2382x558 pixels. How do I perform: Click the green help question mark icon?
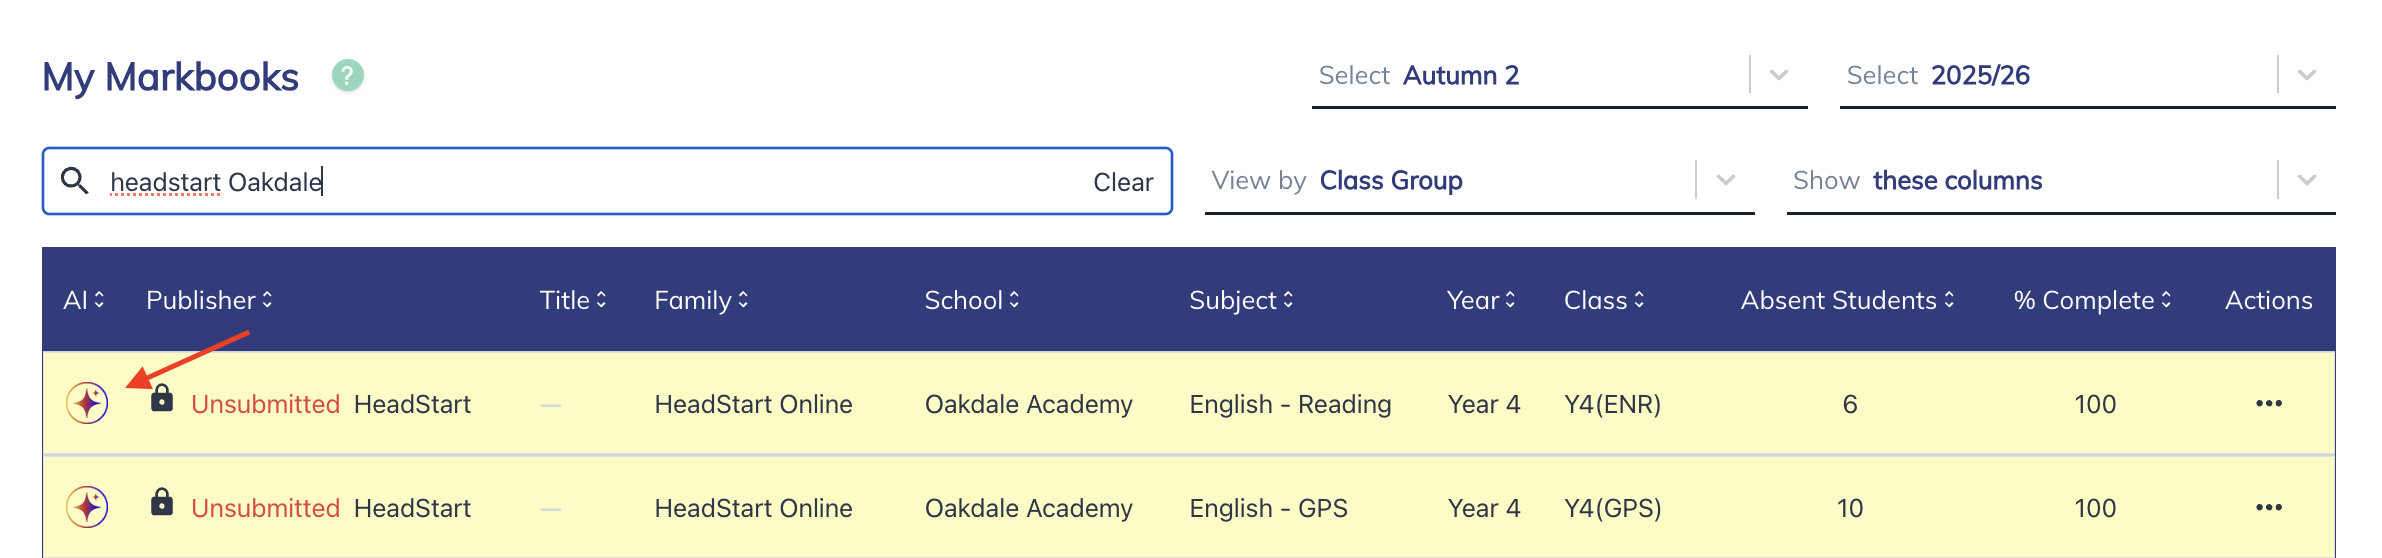(x=348, y=76)
